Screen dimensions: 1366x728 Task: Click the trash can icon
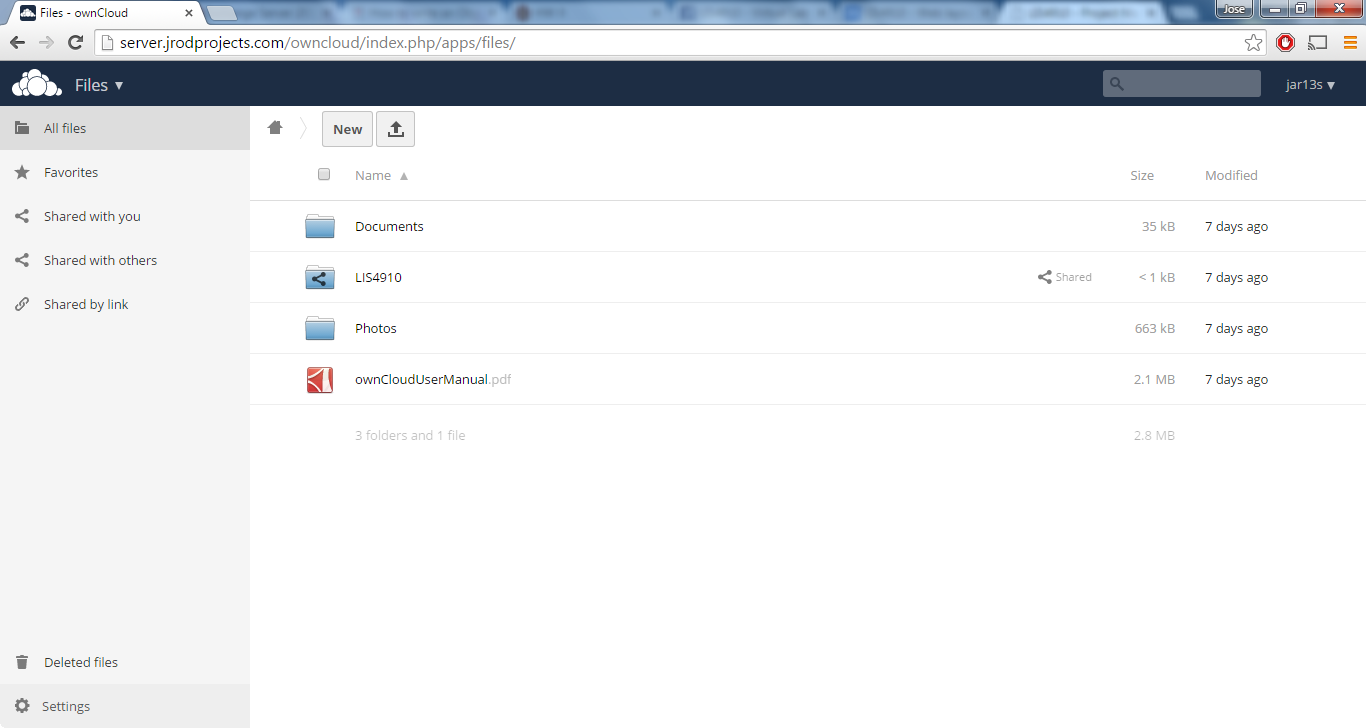pos(22,662)
